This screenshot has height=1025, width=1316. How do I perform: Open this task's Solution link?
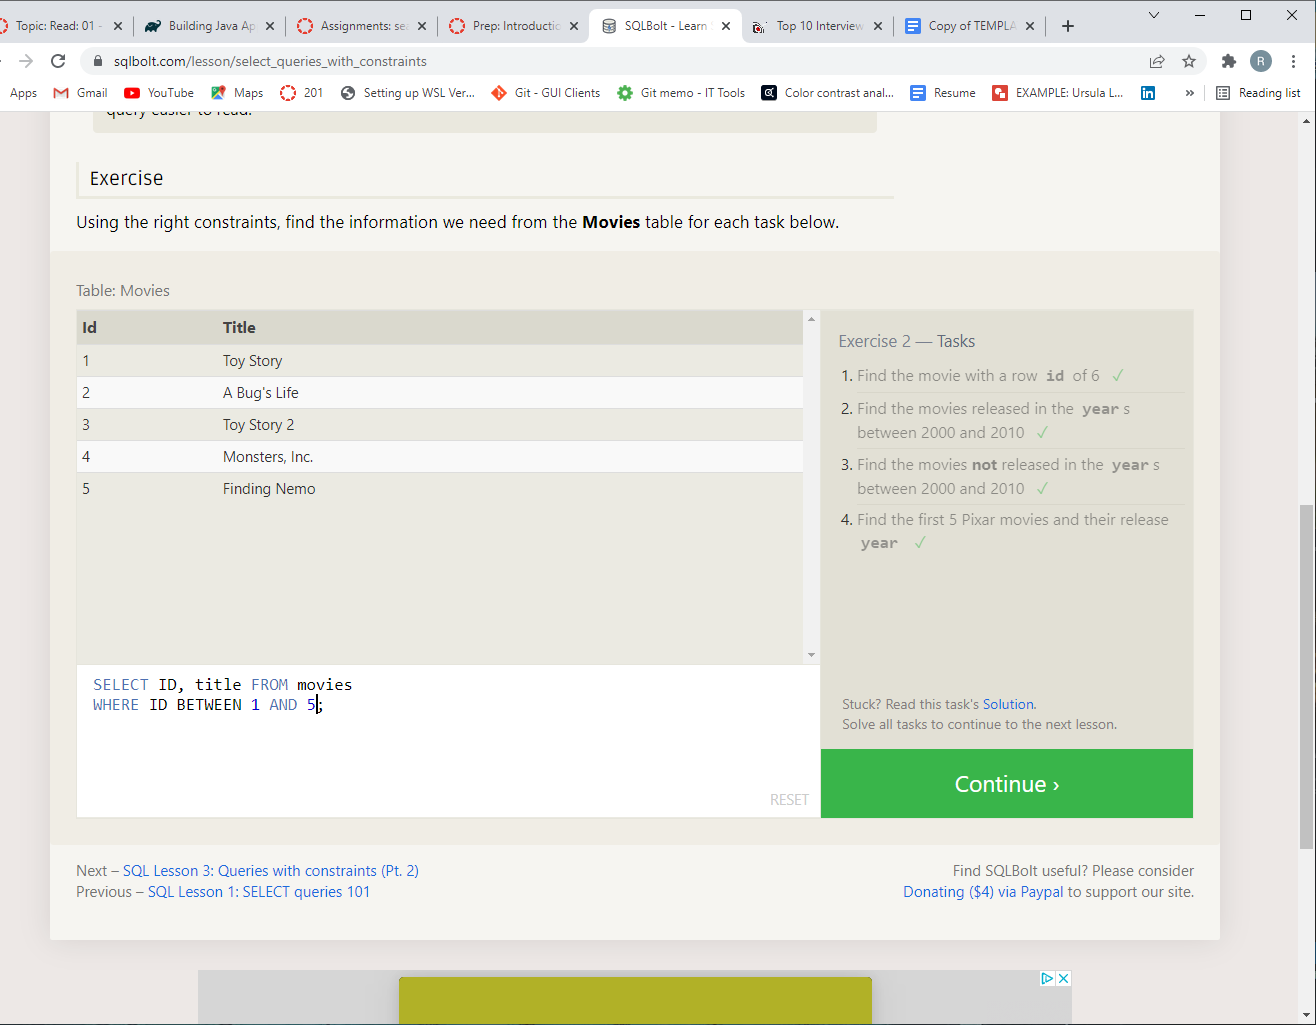point(1008,704)
